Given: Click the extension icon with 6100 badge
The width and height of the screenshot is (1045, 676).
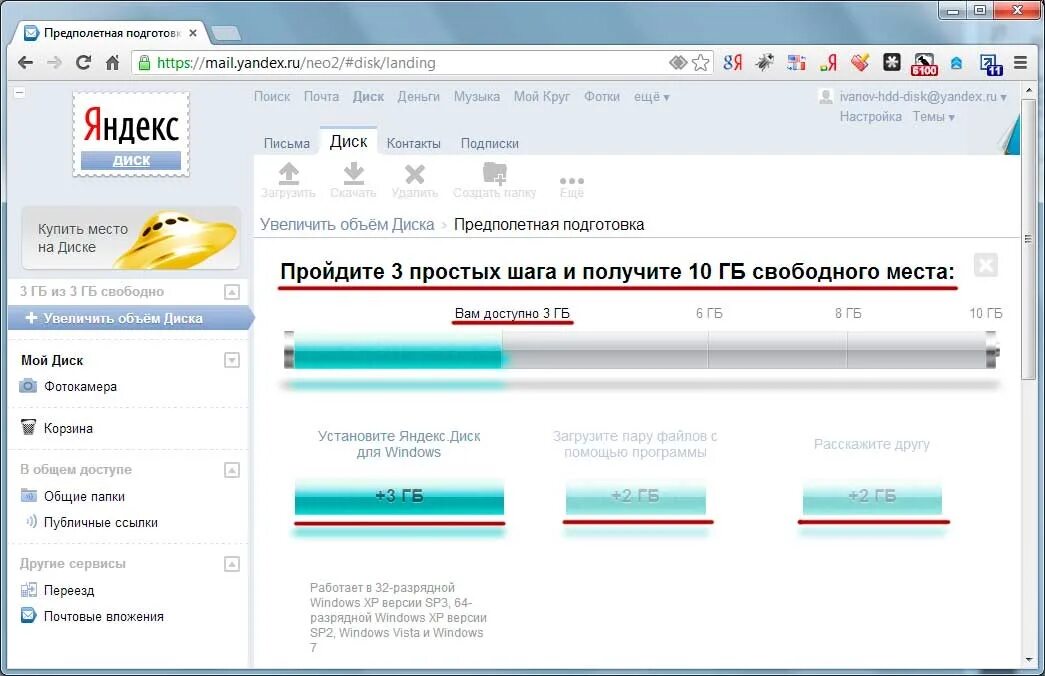Looking at the screenshot, I should point(924,64).
